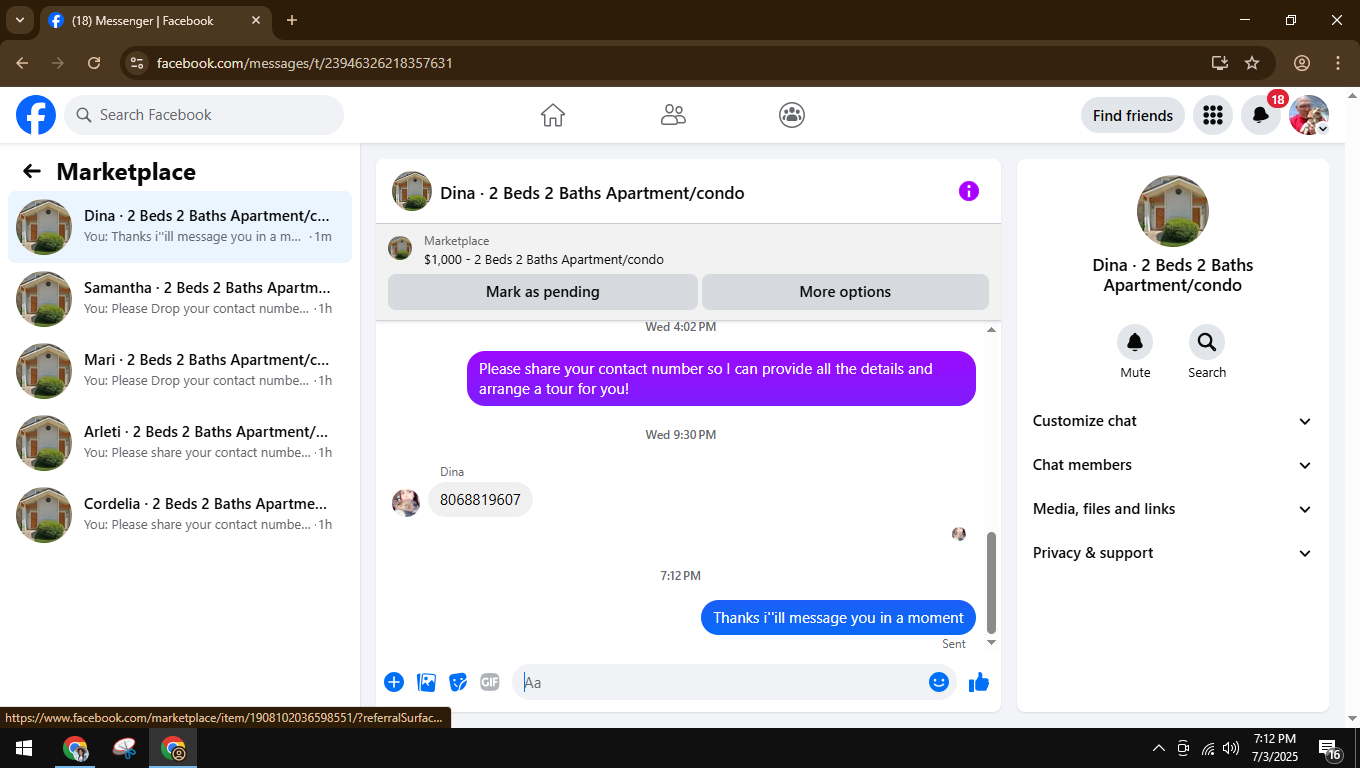1360x768 pixels.
Task: View site information icon in address bar
Action: pos(137,63)
